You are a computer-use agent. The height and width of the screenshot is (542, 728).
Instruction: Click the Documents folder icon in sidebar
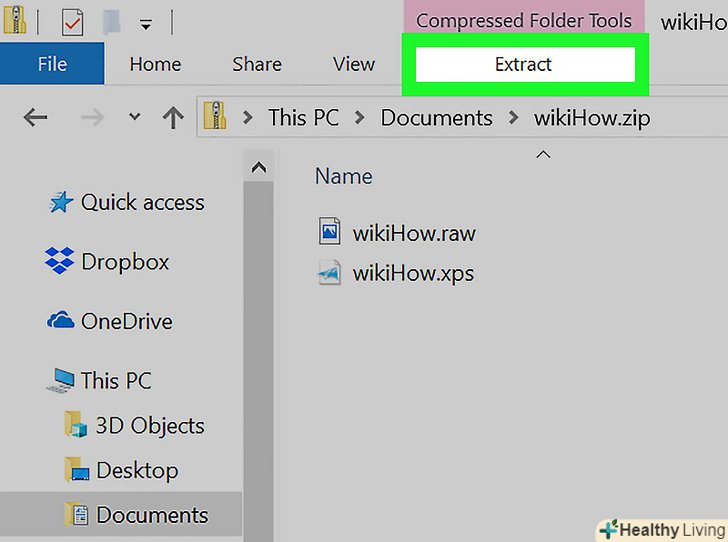[x=77, y=514]
